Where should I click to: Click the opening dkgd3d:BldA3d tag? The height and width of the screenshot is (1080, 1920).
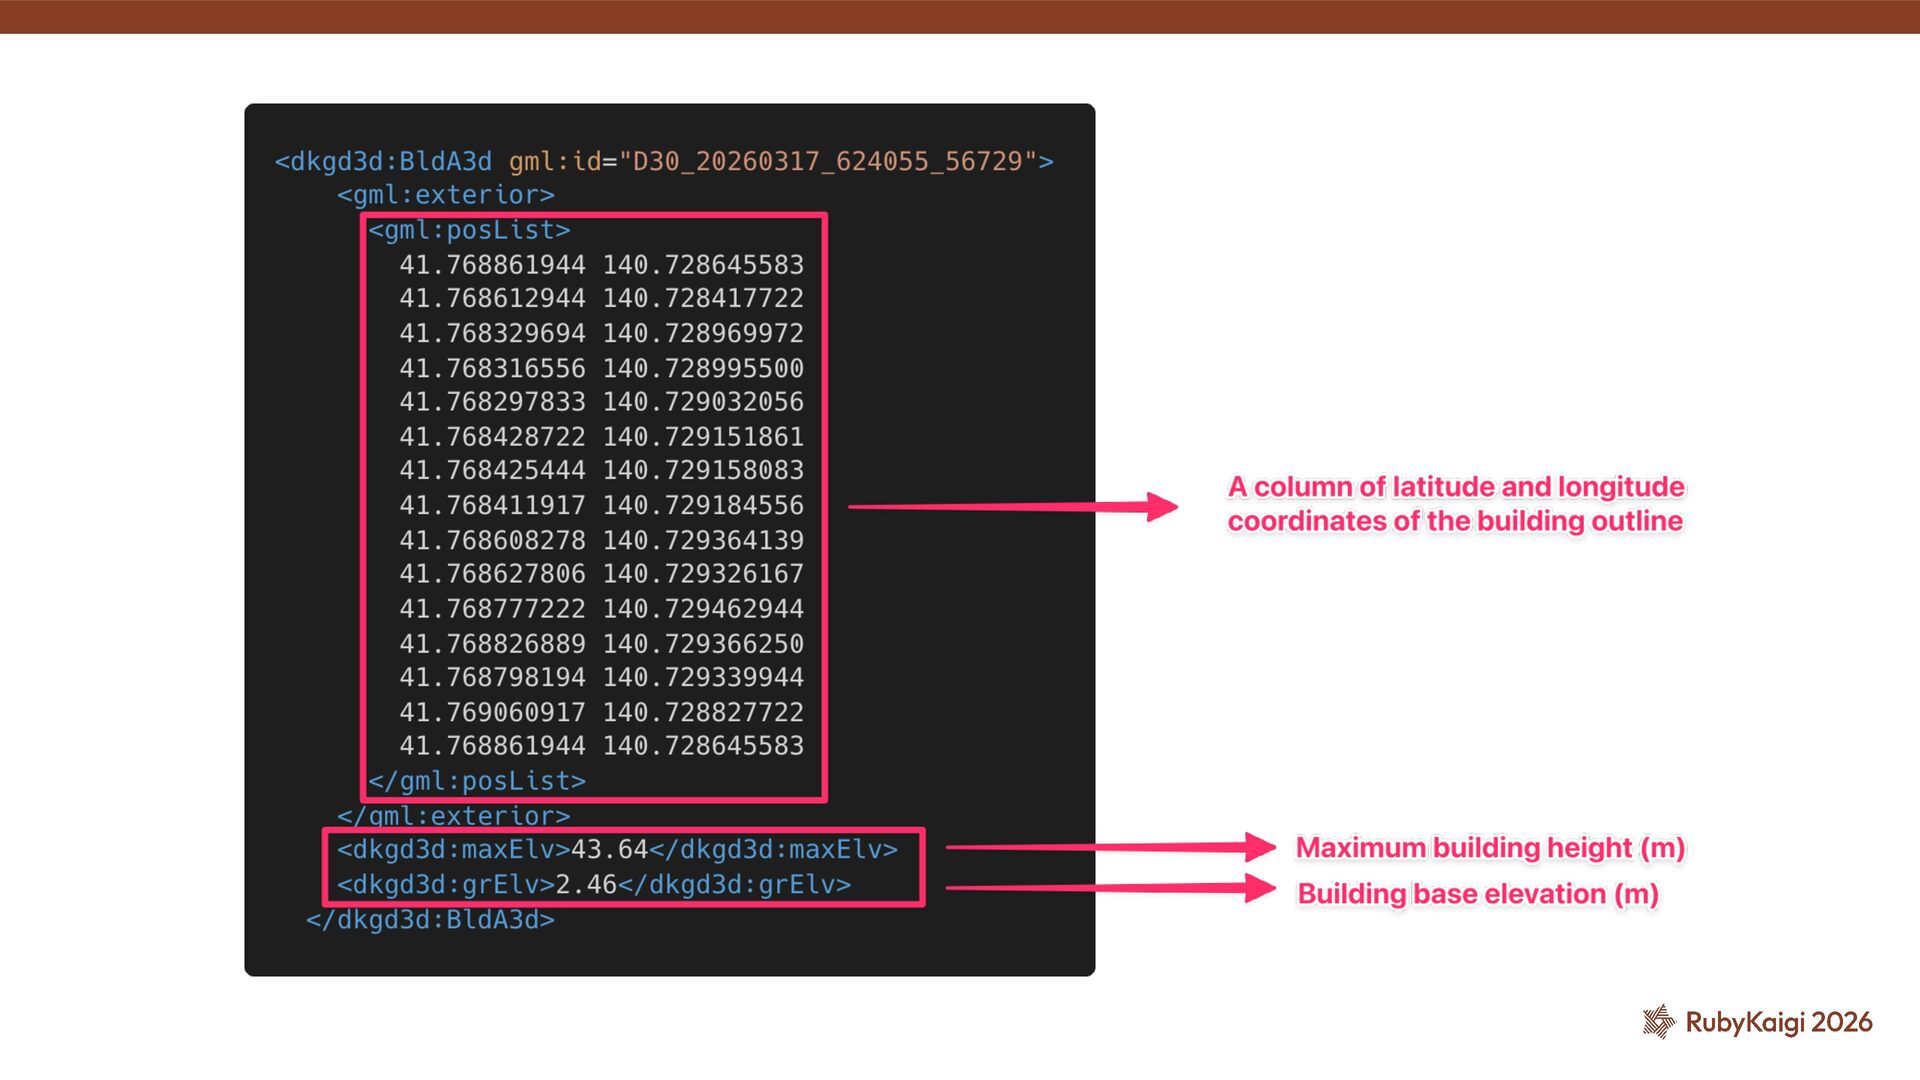(383, 161)
